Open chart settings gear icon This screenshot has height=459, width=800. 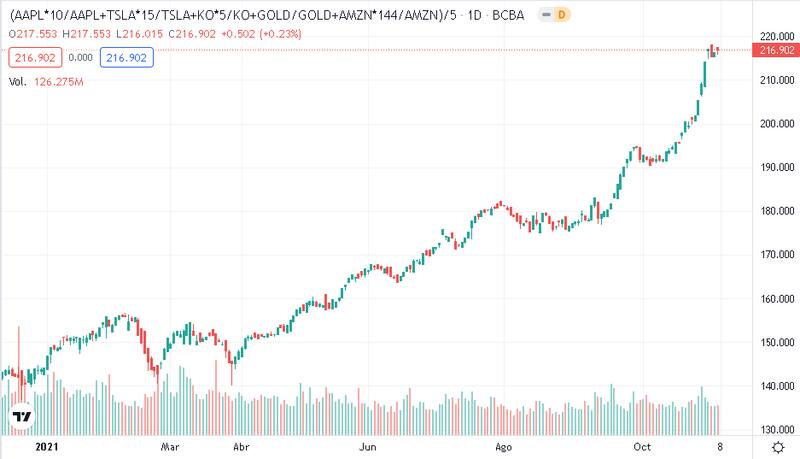tap(777, 446)
